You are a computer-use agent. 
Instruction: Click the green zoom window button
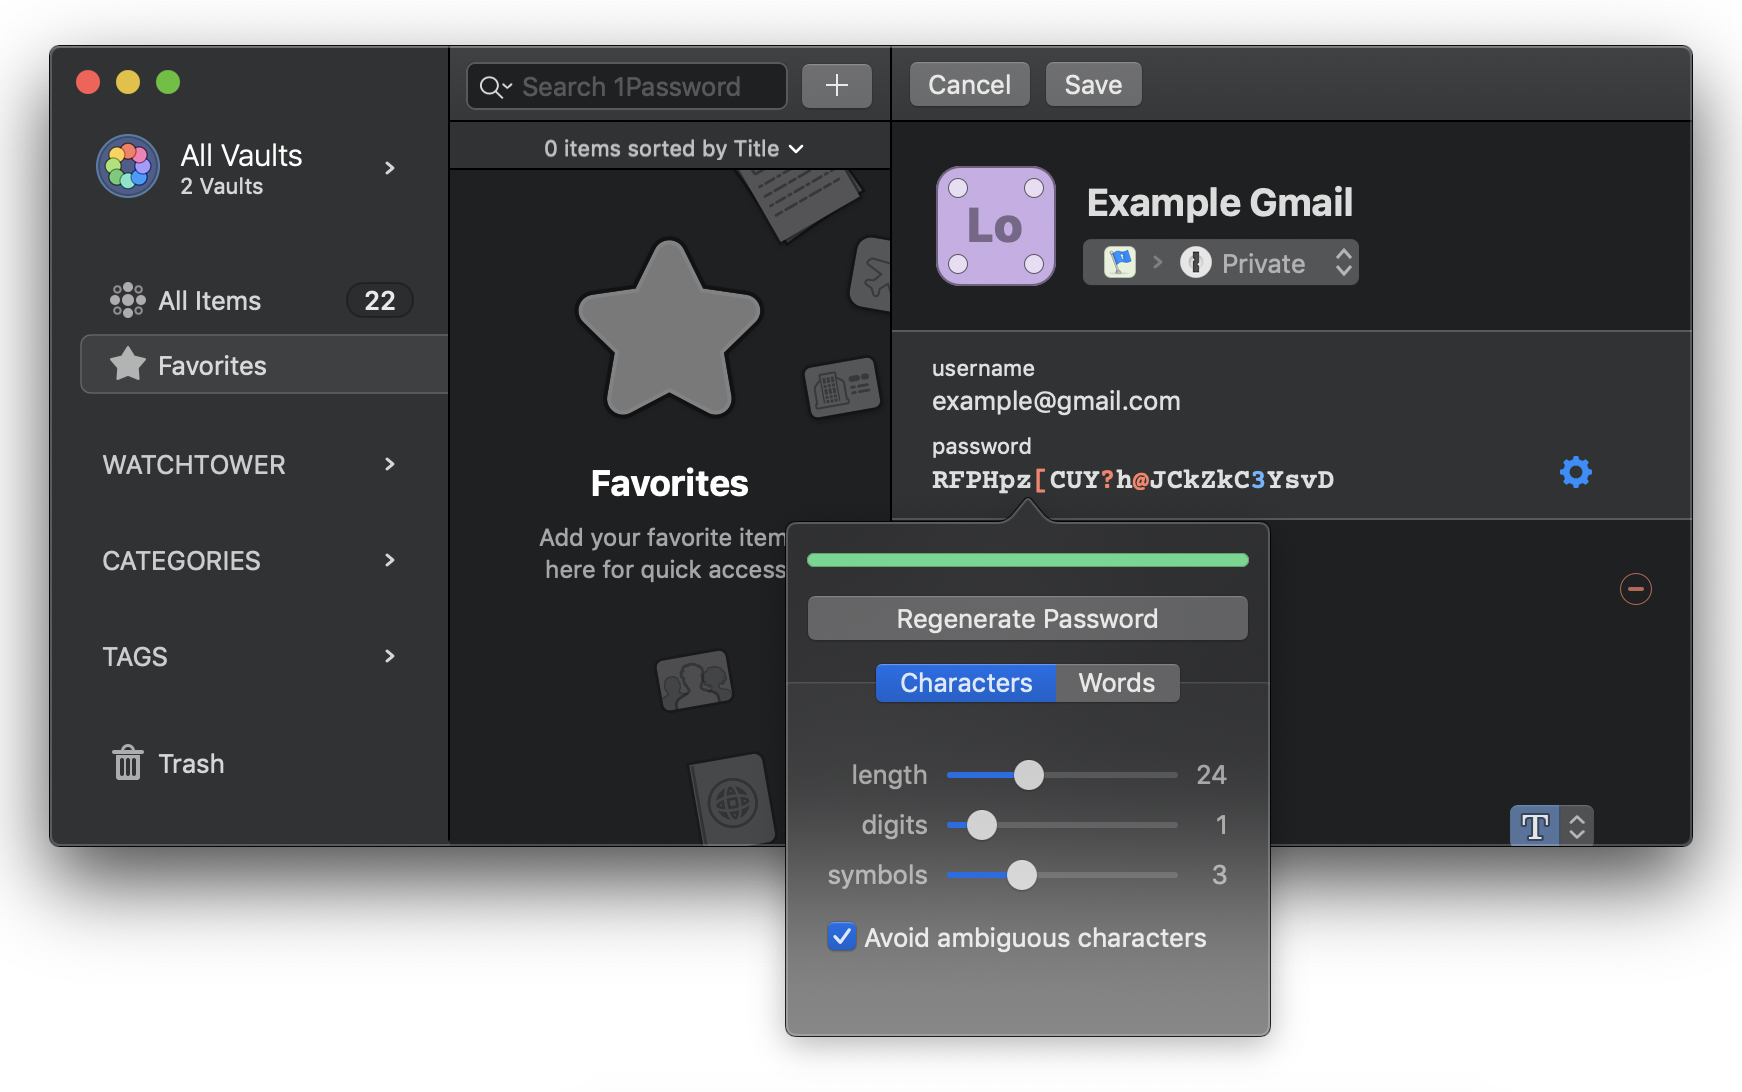pyautogui.click(x=168, y=82)
